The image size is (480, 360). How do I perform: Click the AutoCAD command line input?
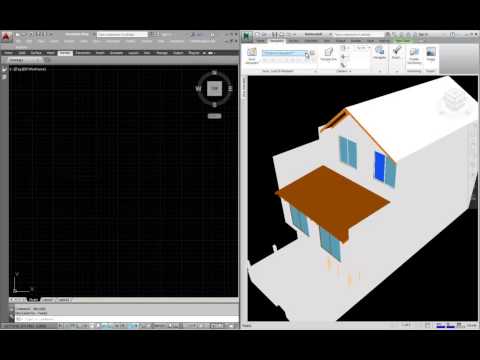tap(127, 319)
